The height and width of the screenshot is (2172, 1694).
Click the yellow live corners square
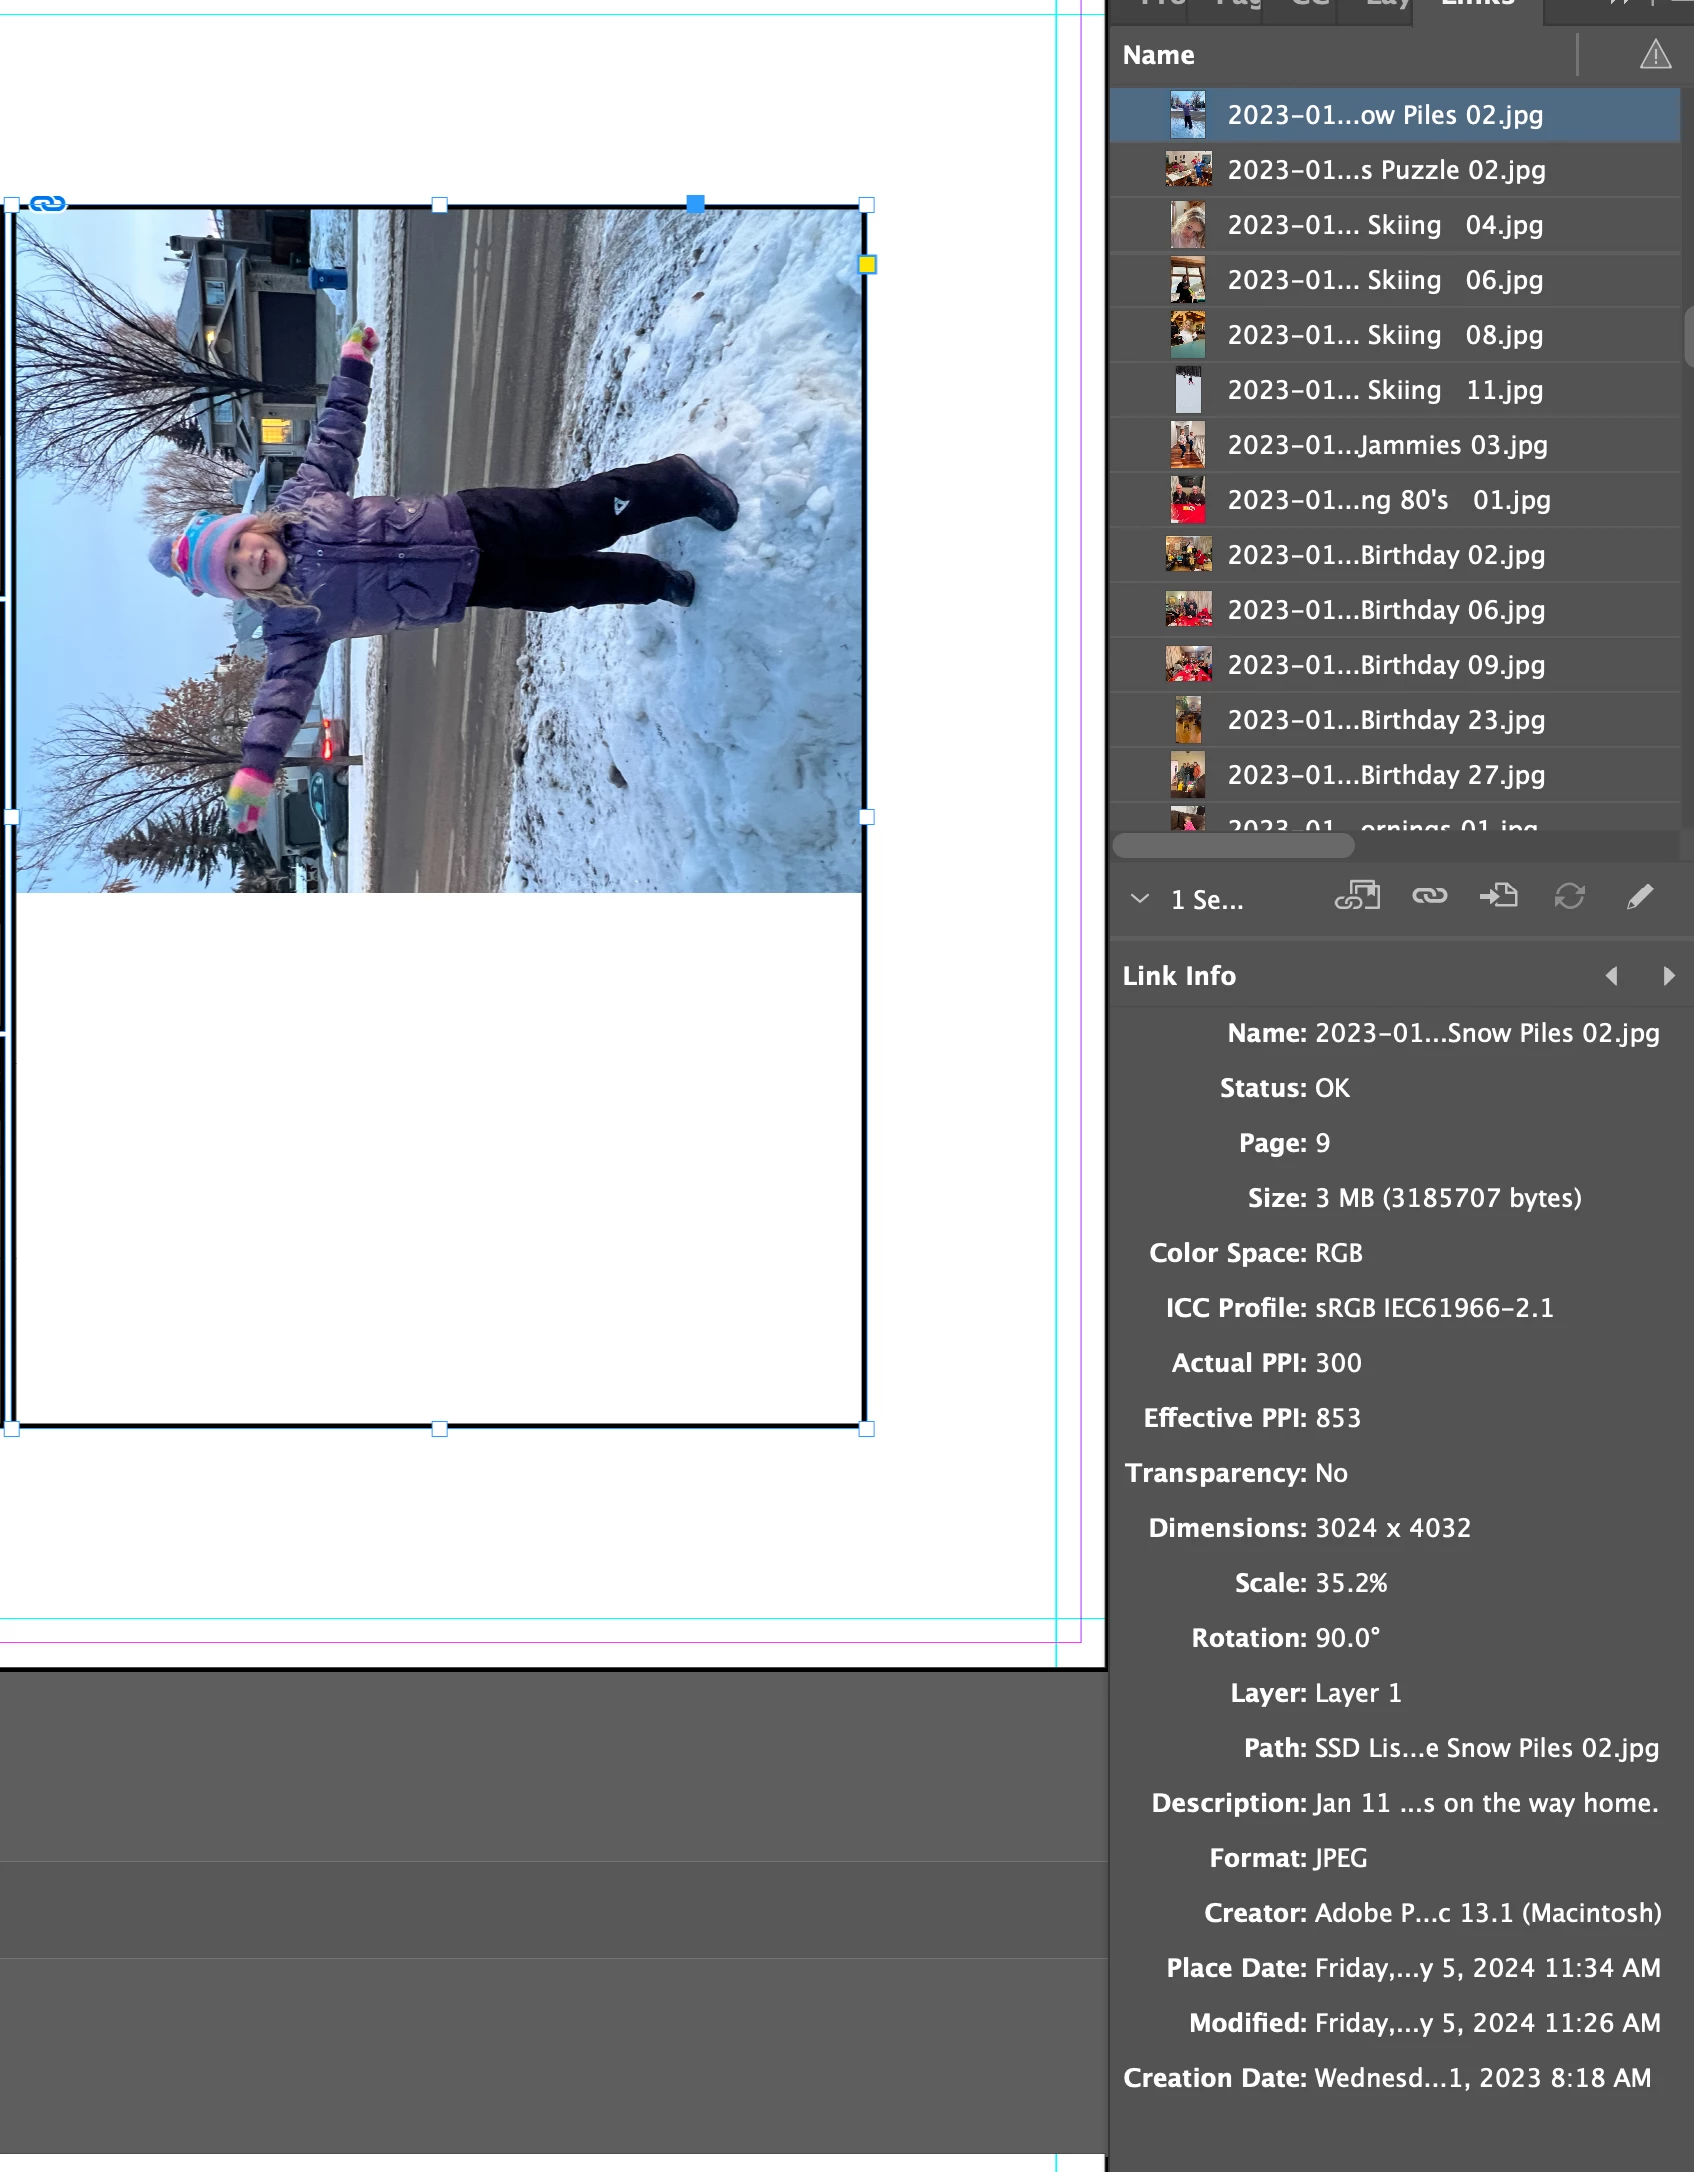(867, 264)
